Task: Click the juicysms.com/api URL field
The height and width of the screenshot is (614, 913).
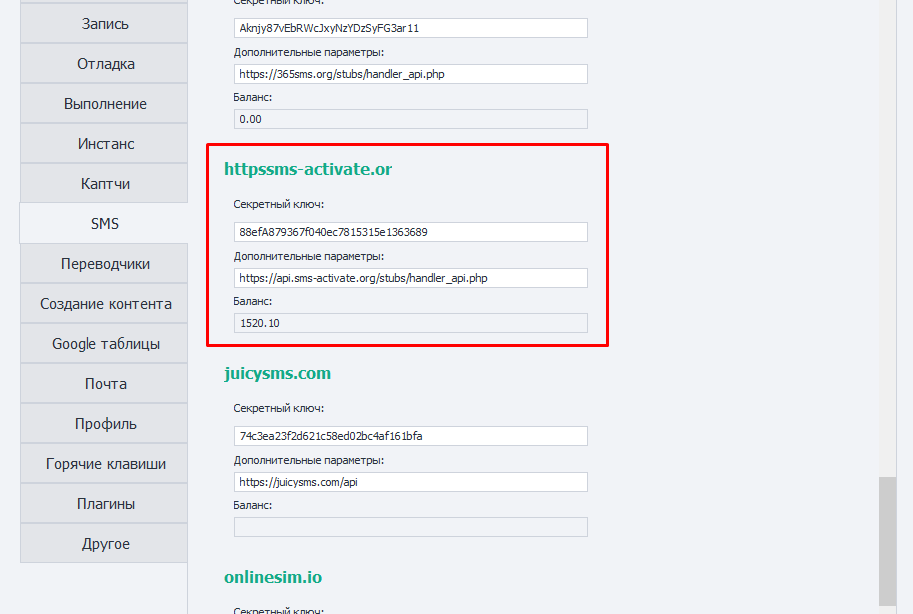Action: pyautogui.click(x=411, y=482)
